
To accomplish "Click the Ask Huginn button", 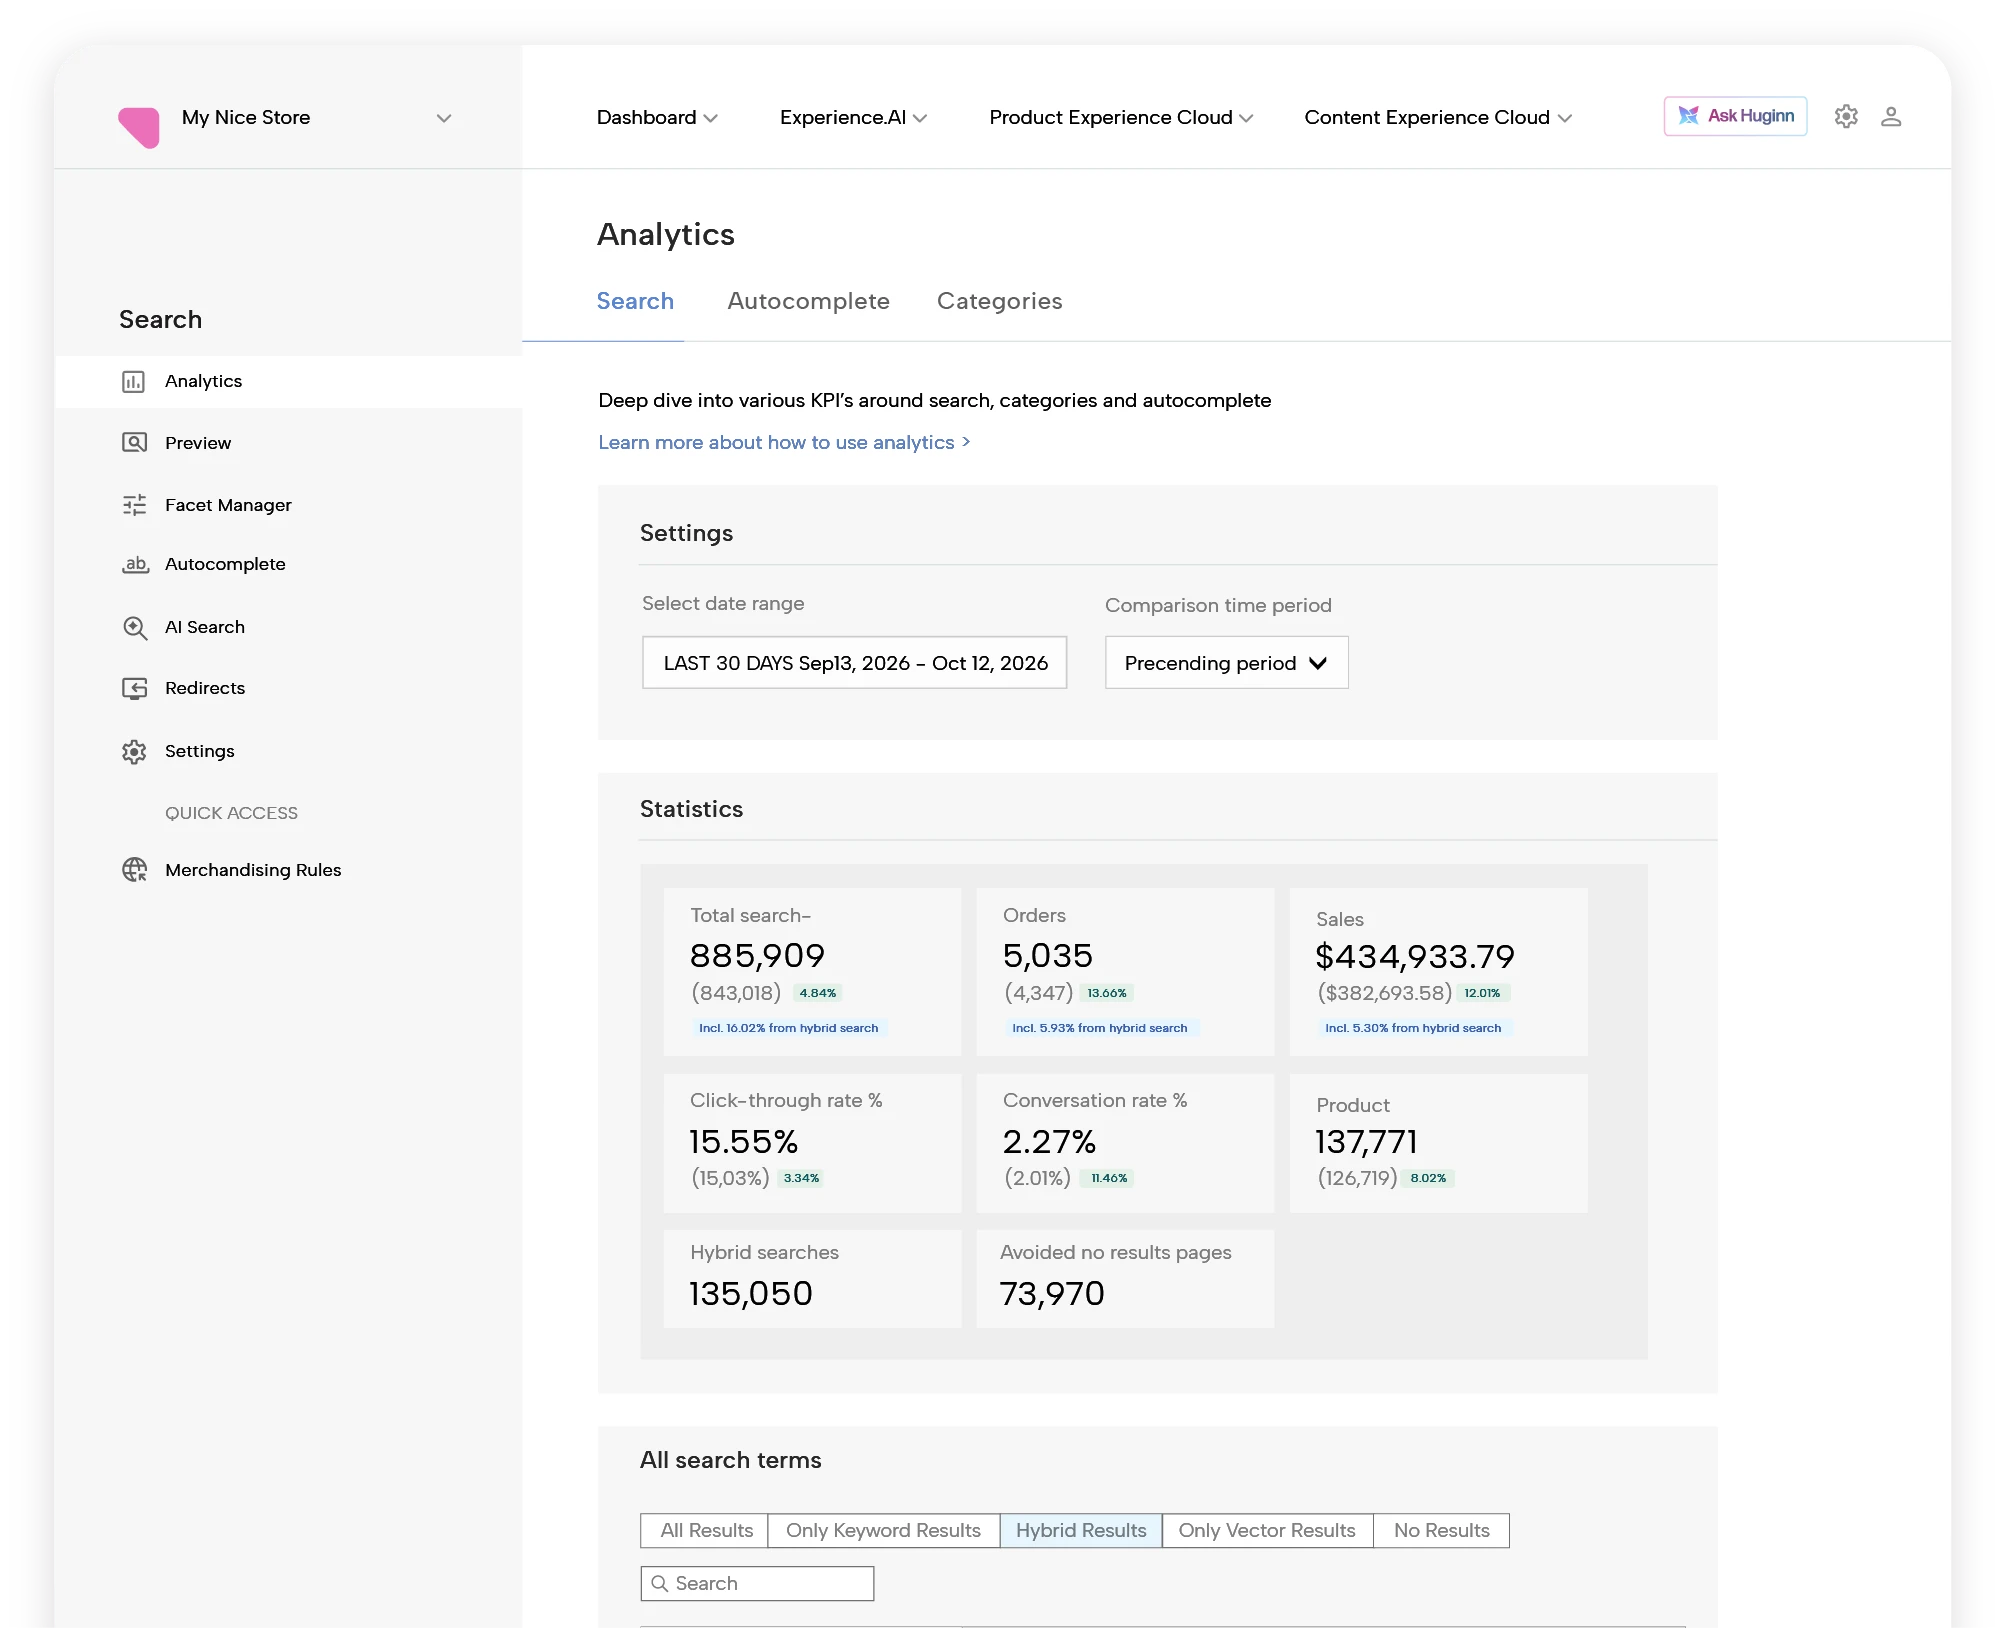I will [1735, 116].
